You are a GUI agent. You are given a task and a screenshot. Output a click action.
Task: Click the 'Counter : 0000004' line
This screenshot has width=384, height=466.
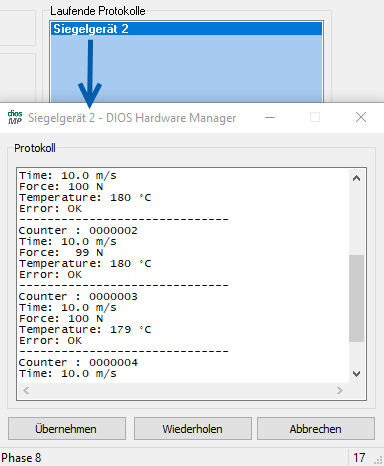click(78, 362)
